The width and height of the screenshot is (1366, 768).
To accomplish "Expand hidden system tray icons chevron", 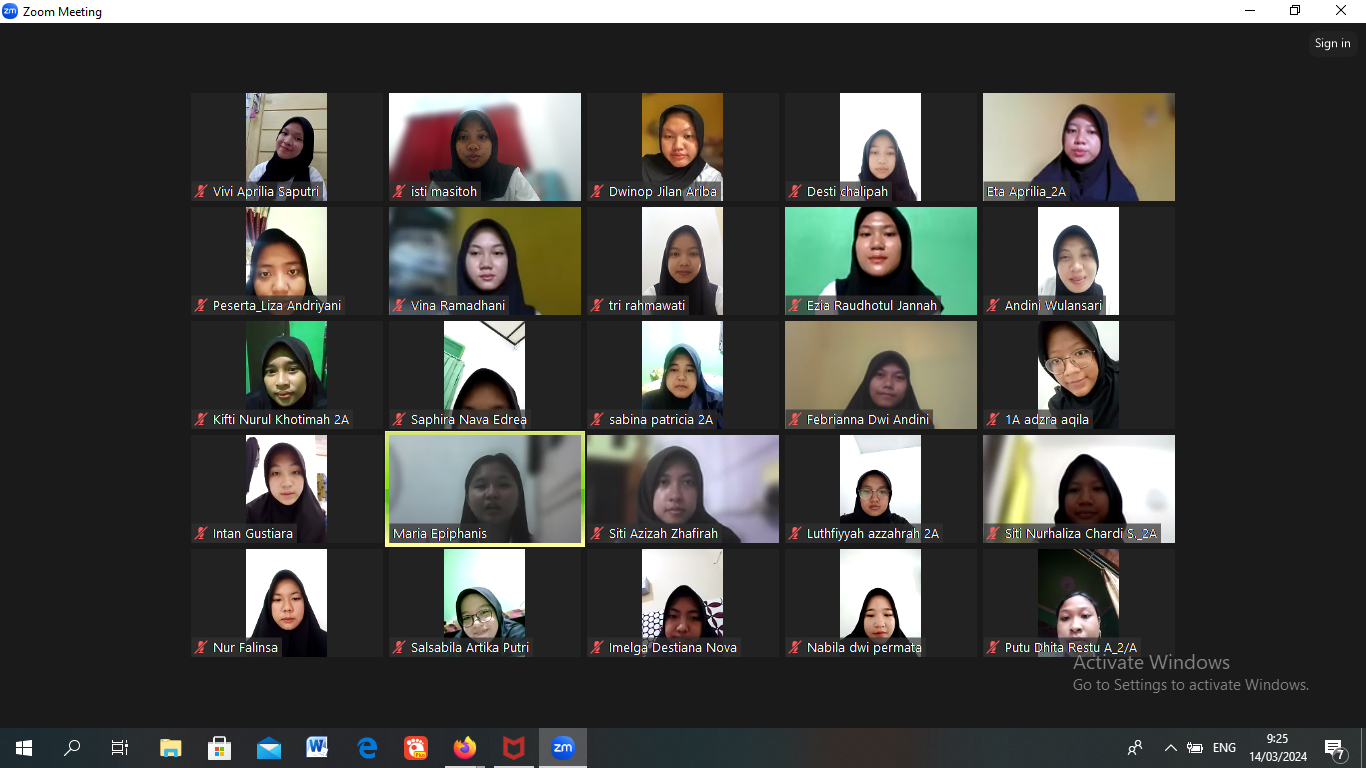I will tap(1170, 747).
